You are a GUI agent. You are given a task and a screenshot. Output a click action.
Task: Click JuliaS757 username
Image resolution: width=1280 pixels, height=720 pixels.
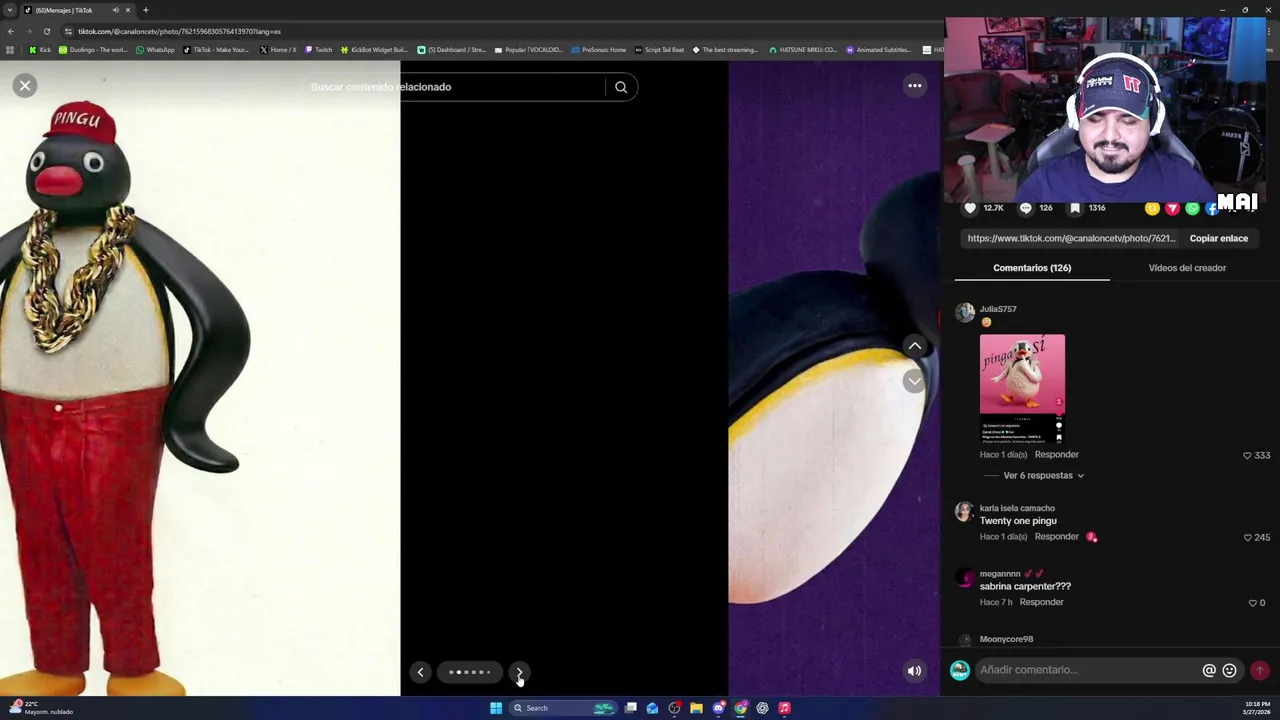click(998, 309)
